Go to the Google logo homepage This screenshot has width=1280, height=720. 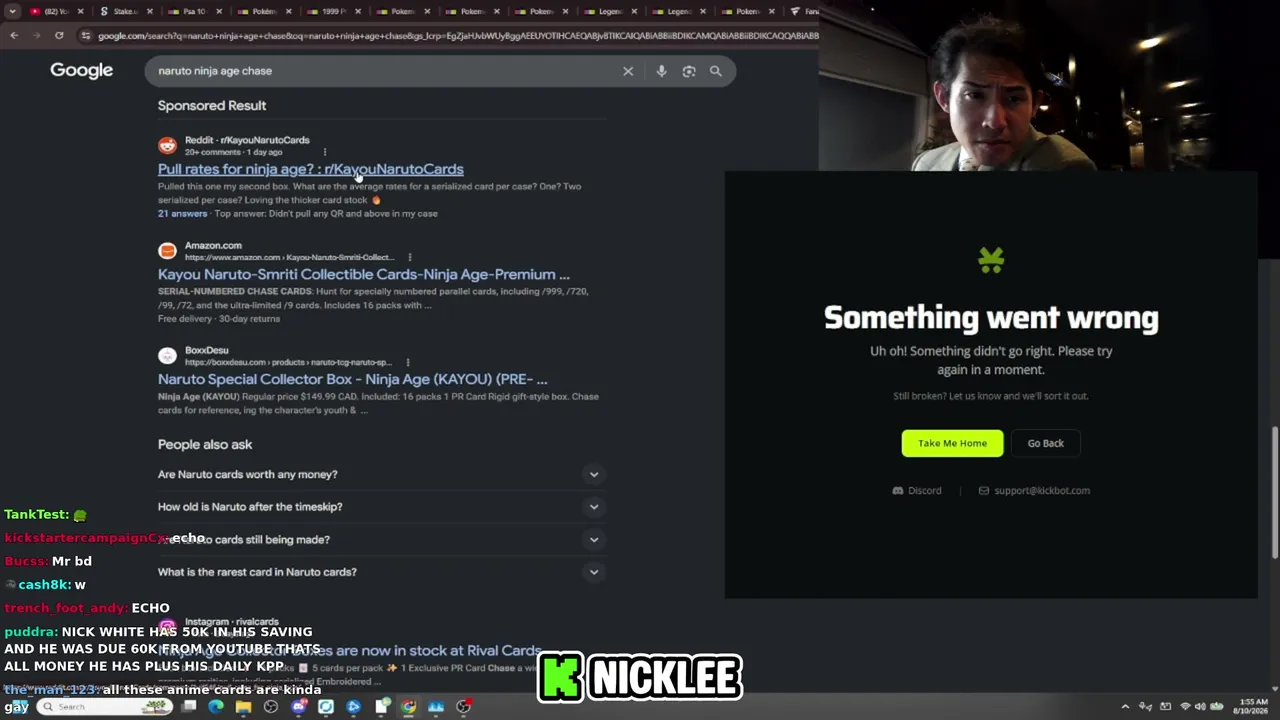(x=82, y=70)
